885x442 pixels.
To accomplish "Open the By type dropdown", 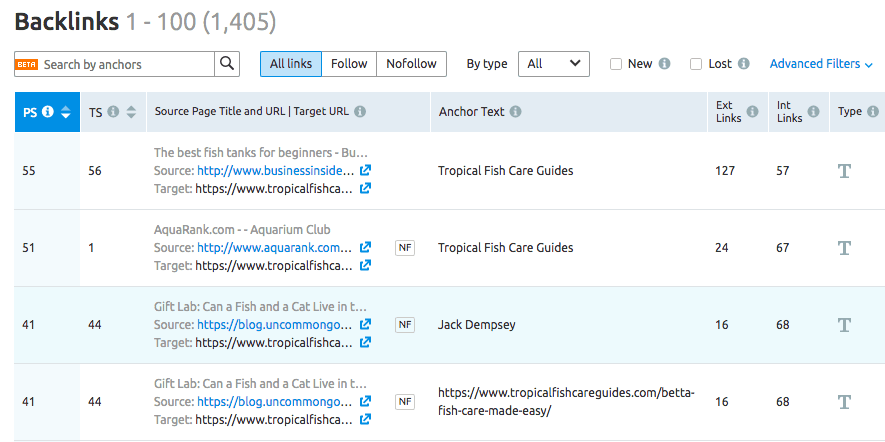I will pos(553,64).
